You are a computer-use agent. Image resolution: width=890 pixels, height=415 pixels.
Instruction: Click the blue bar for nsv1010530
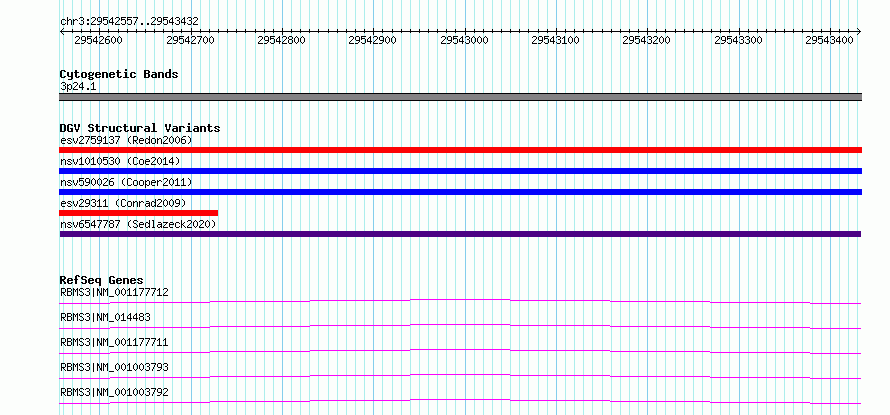tap(460, 171)
